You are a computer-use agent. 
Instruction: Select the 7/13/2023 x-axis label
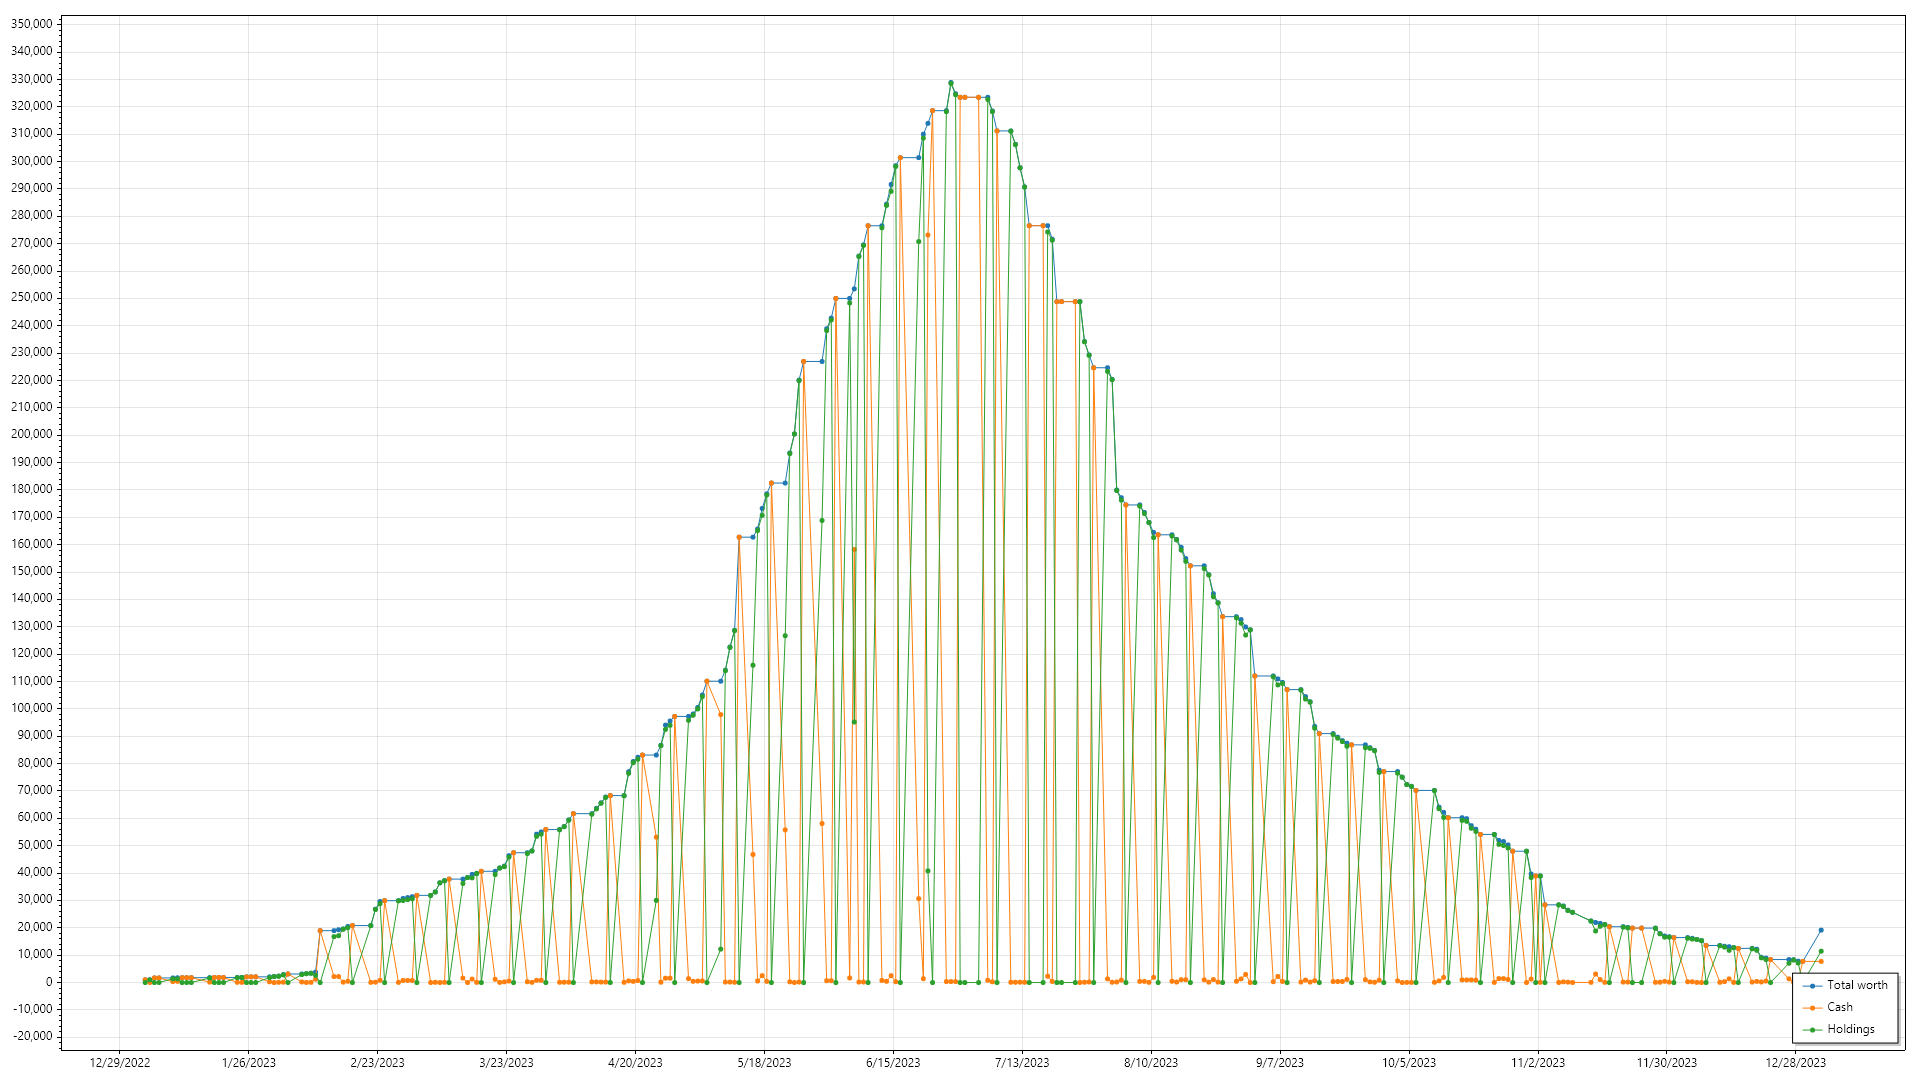1023,1063
